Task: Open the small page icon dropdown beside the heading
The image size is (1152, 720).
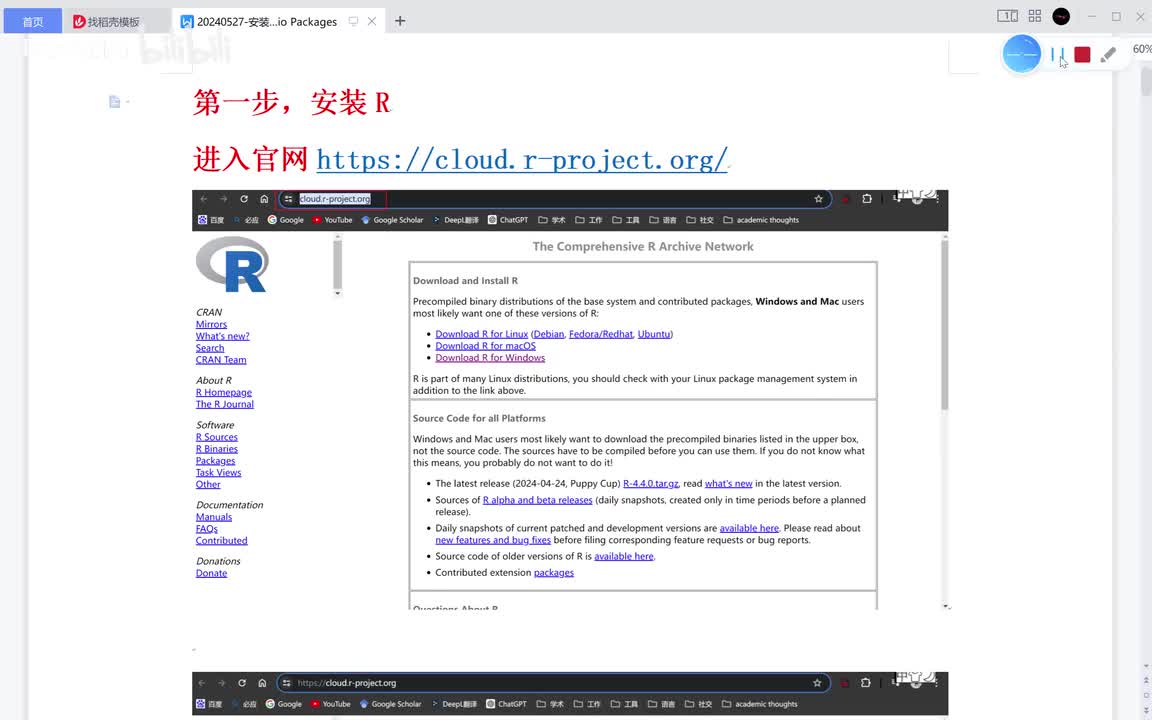Action: (118, 101)
